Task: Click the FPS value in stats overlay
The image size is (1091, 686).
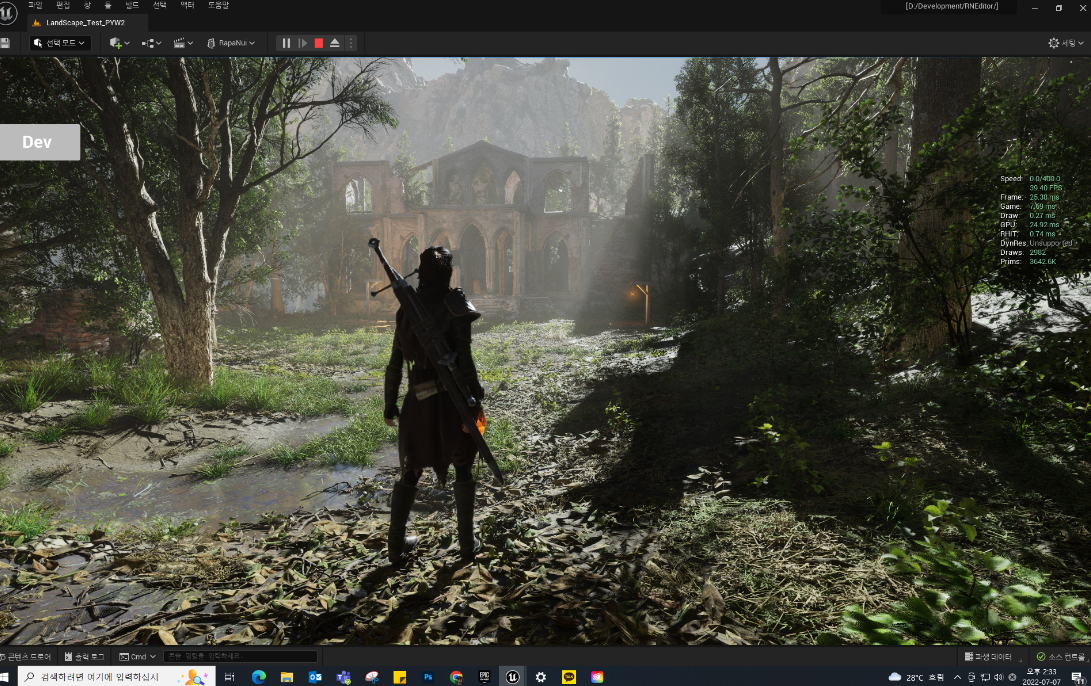Action: pos(1046,188)
